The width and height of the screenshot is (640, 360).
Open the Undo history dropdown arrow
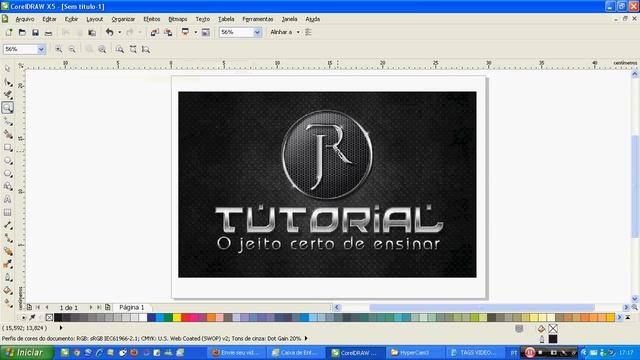(x=120, y=32)
